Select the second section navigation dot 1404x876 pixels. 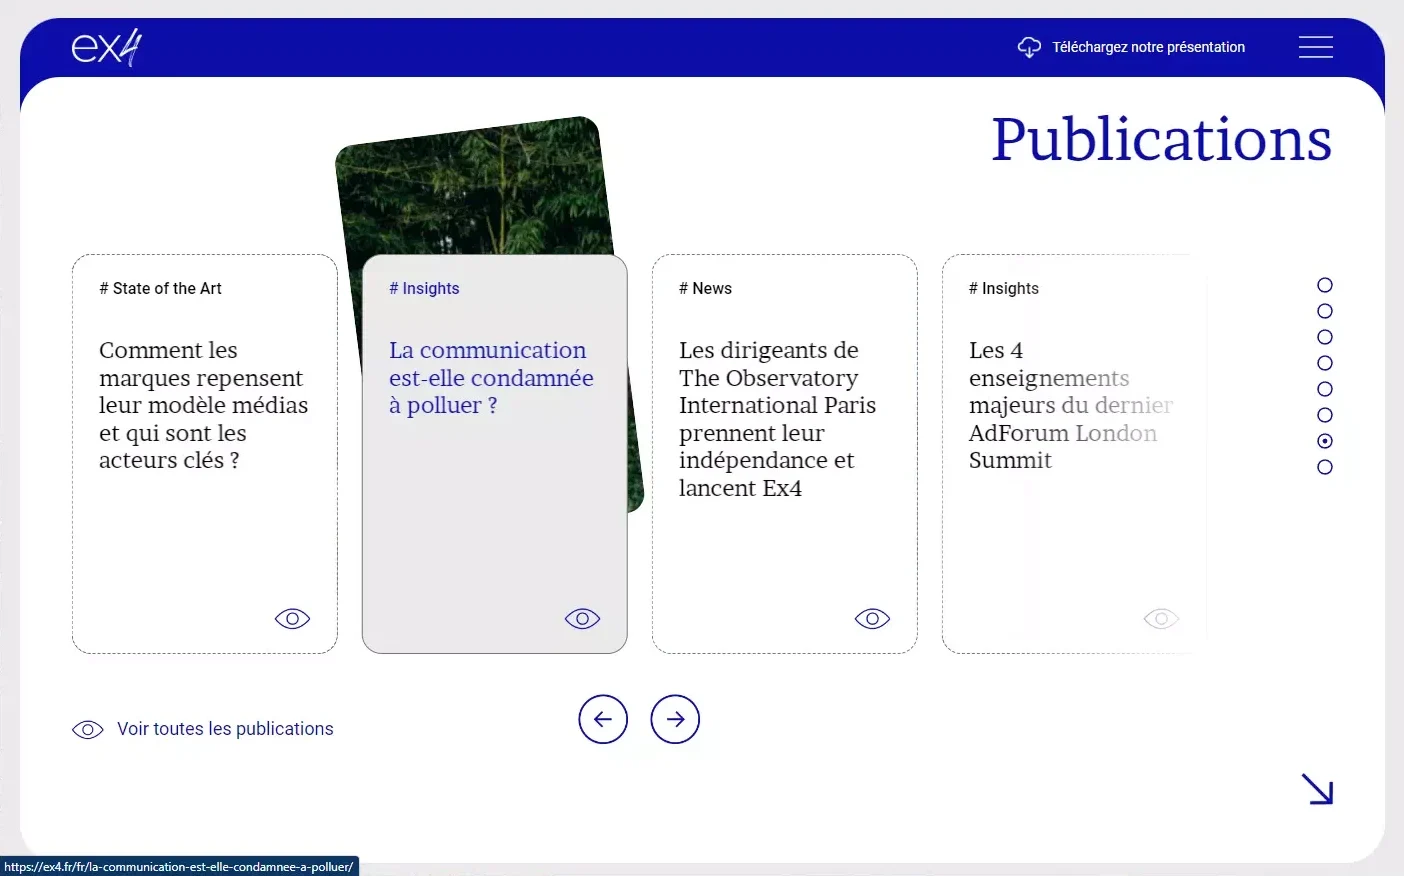click(x=1325, y=311)
